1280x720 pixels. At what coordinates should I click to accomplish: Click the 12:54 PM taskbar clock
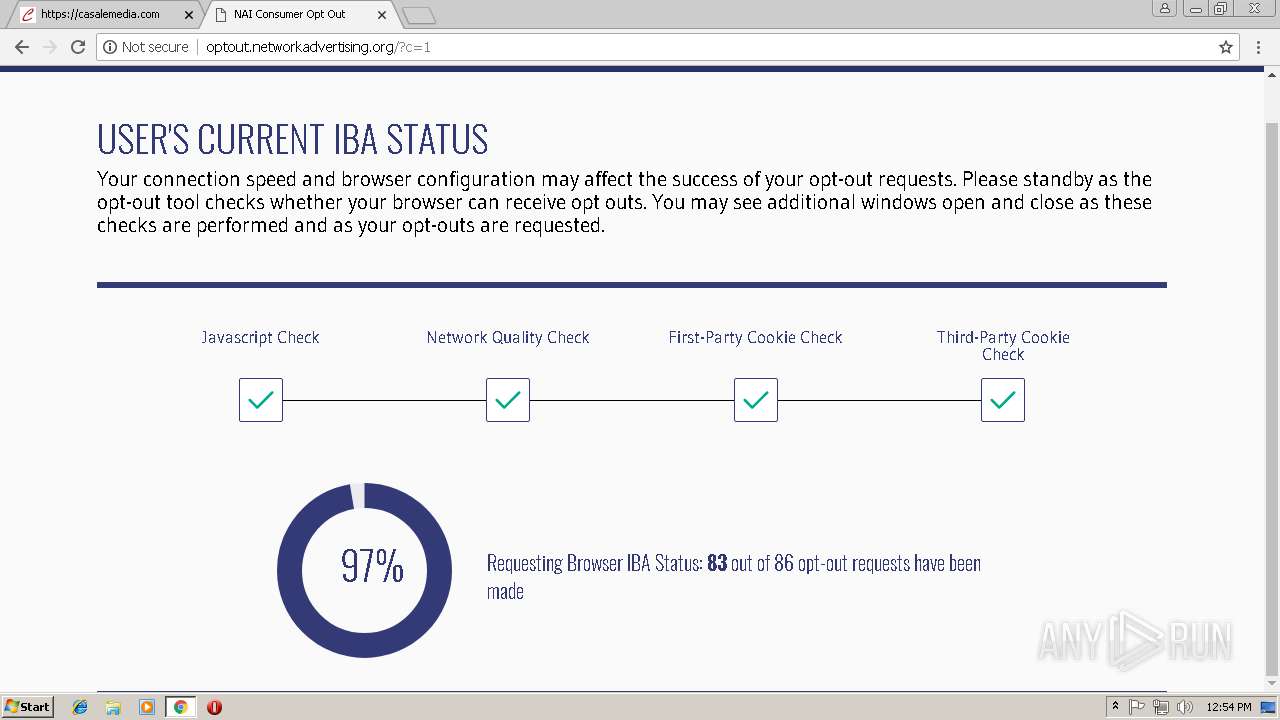[x=1229, y=707]
